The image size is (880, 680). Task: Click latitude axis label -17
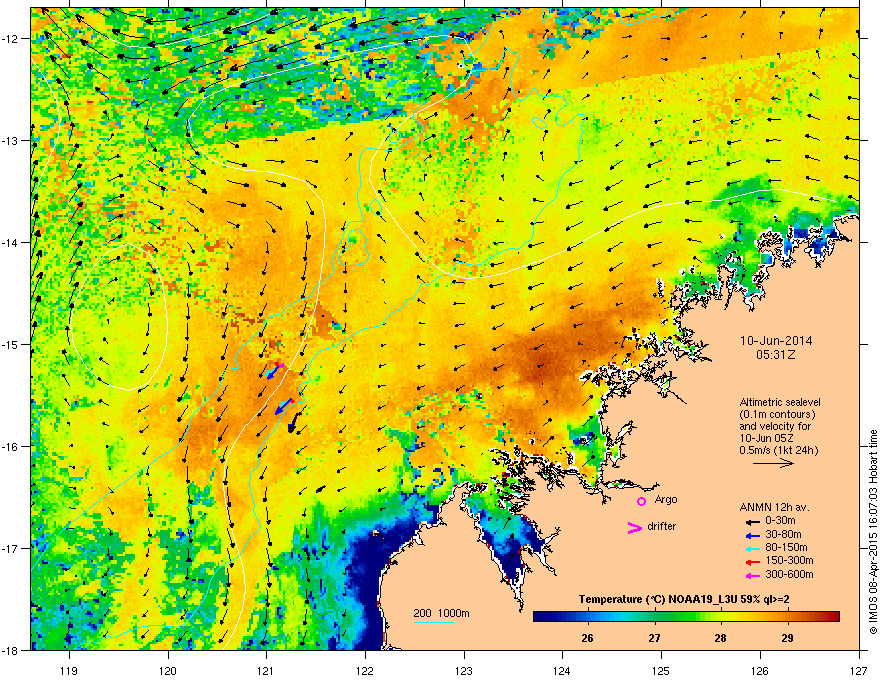[11, 548]
